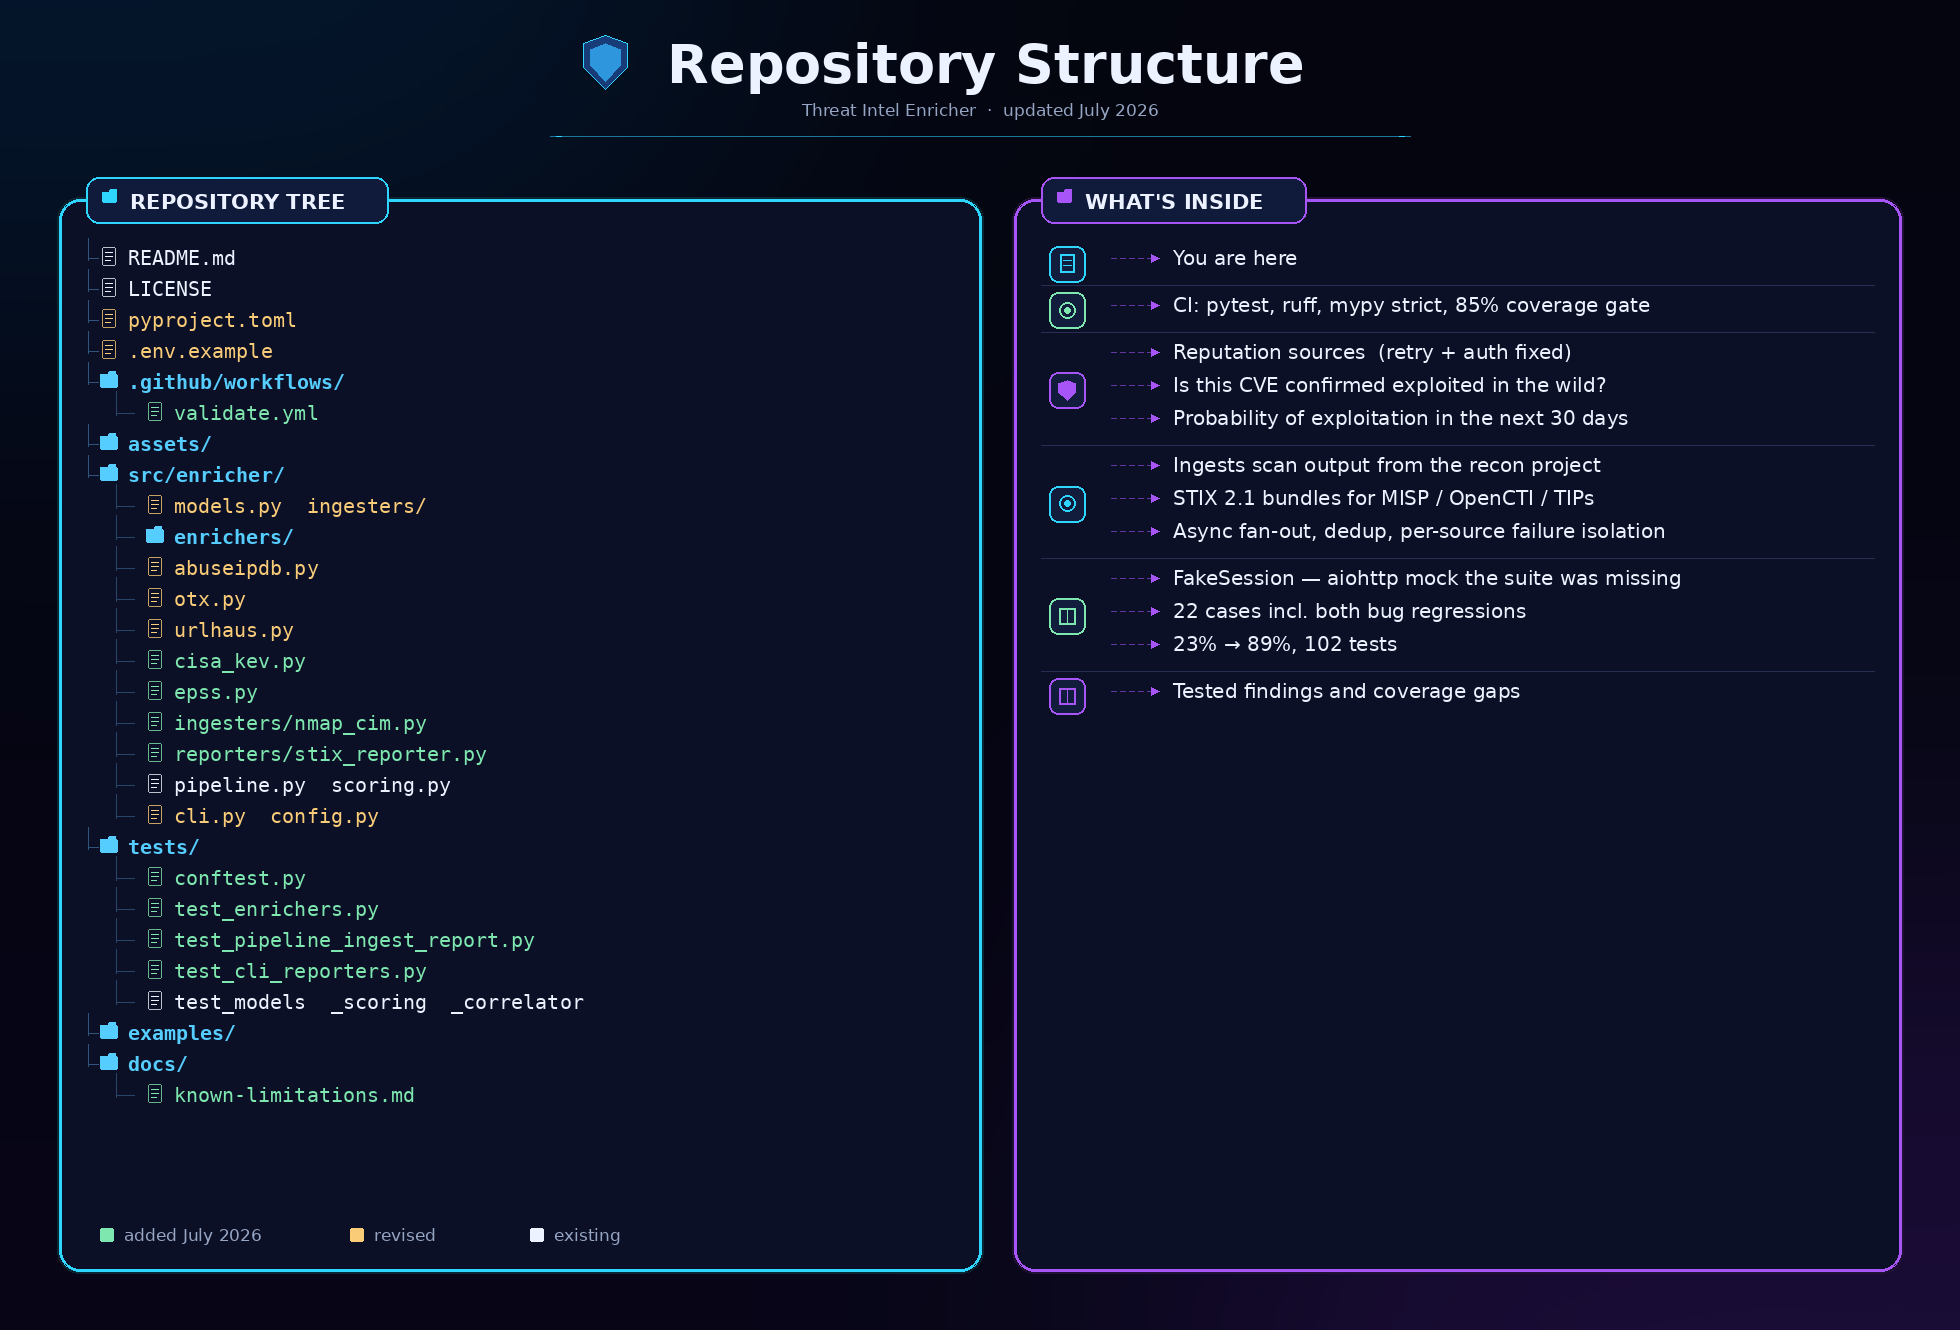Image resolution: width=1960 pixels, height=1330 pixels.
Task: Select pipeline.py file name
Action: pyautogui.click(x=240, y=785)
